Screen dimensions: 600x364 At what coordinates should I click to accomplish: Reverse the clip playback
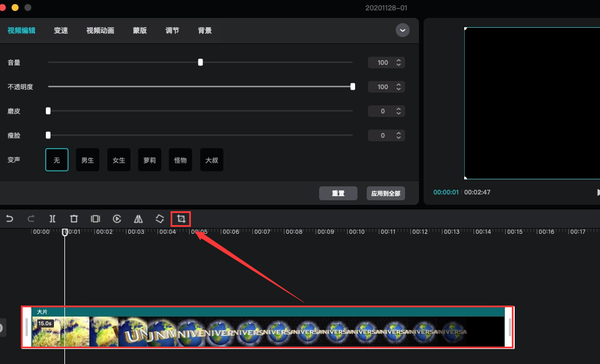point(117,219)
